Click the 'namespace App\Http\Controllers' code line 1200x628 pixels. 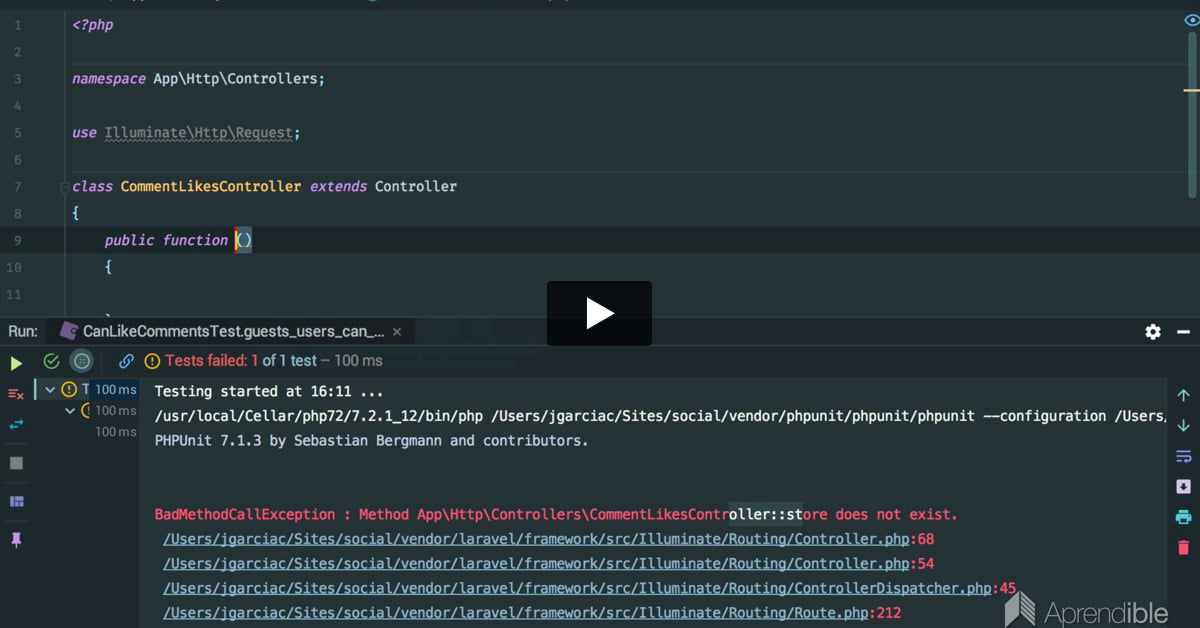tap(199, 79)
